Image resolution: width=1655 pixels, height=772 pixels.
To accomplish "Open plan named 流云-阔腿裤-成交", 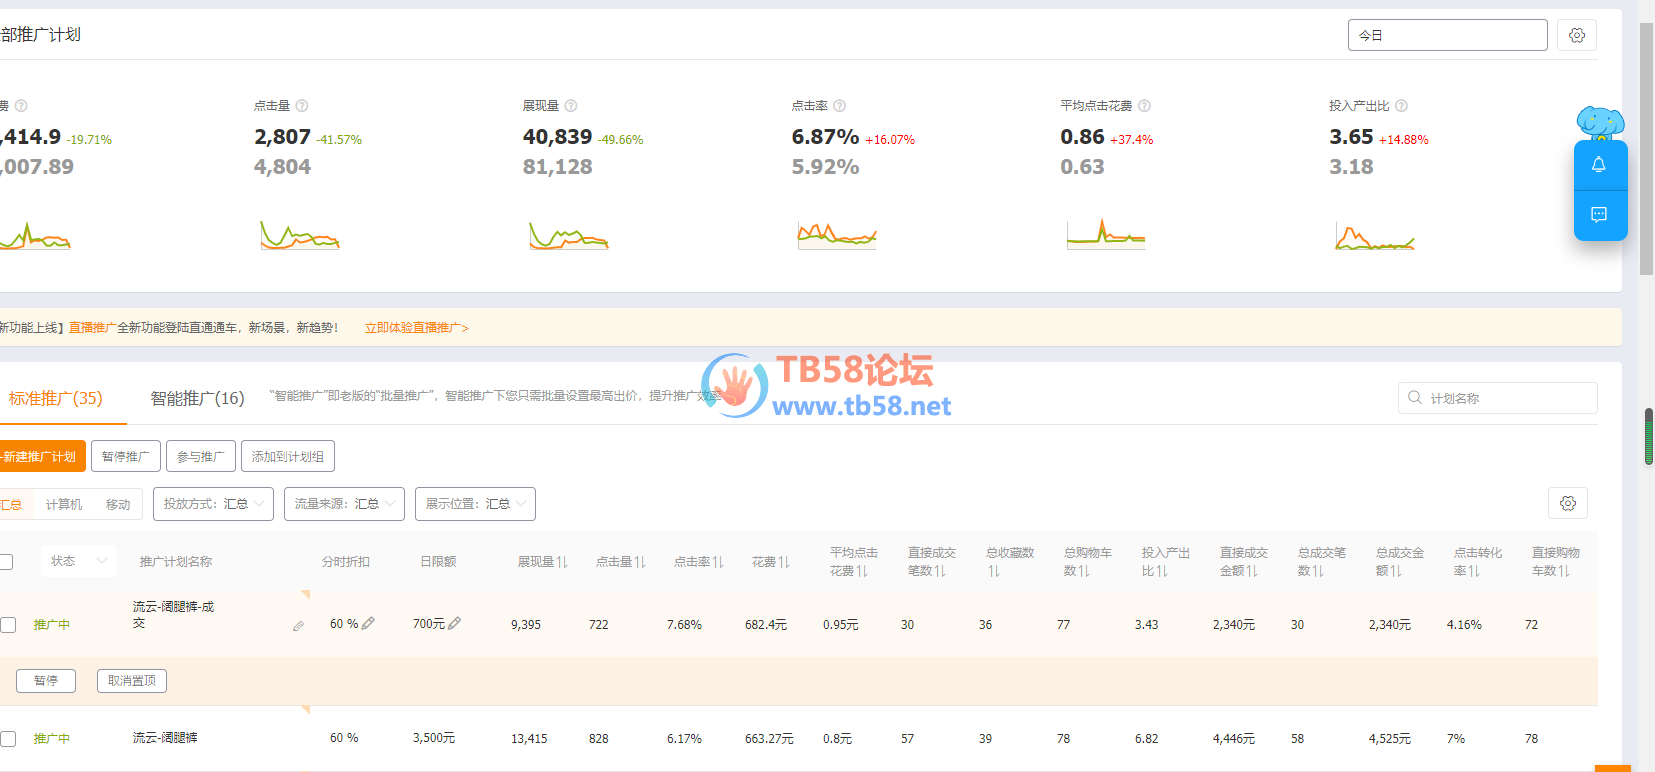I will [x=173, y=615].
